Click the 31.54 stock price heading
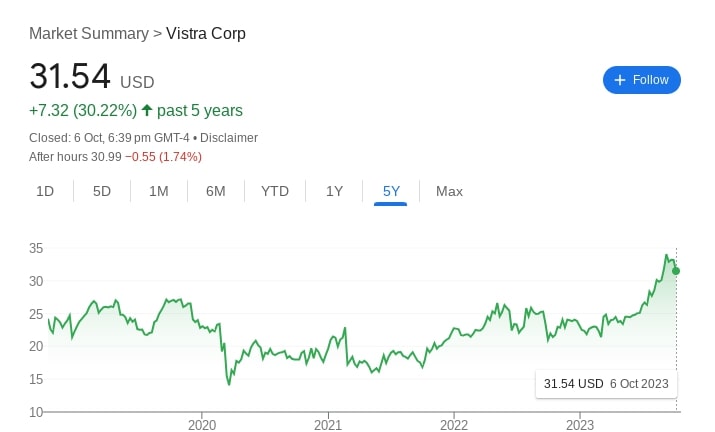The image size is (715, 432). (x=70, y=78)
